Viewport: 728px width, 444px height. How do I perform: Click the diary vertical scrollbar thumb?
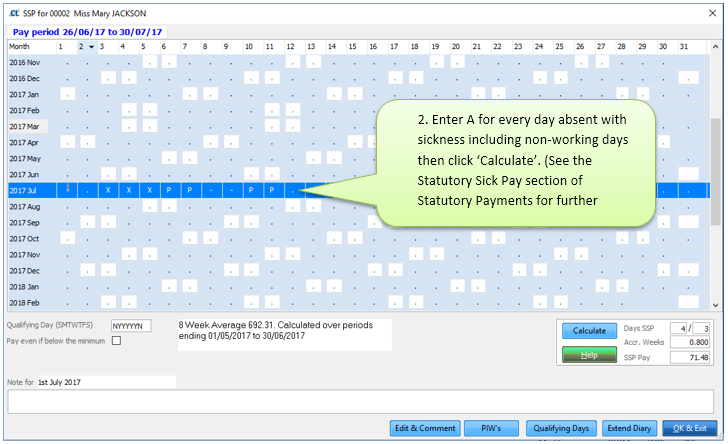(715, 171)
